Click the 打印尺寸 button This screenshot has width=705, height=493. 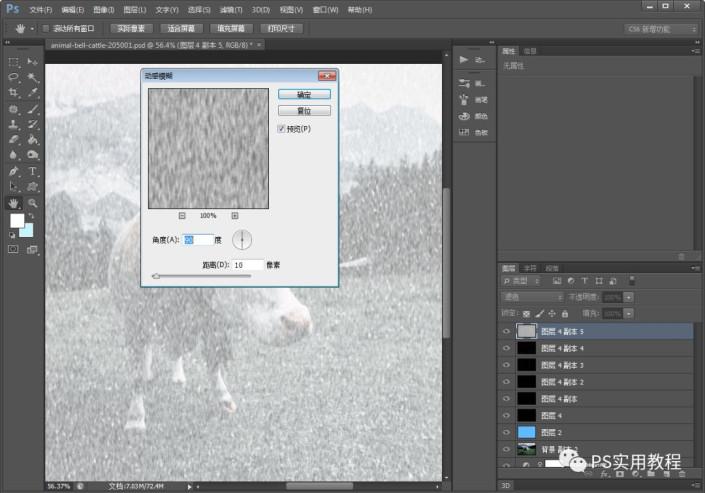pyautogui.click(x=281, y=29)
